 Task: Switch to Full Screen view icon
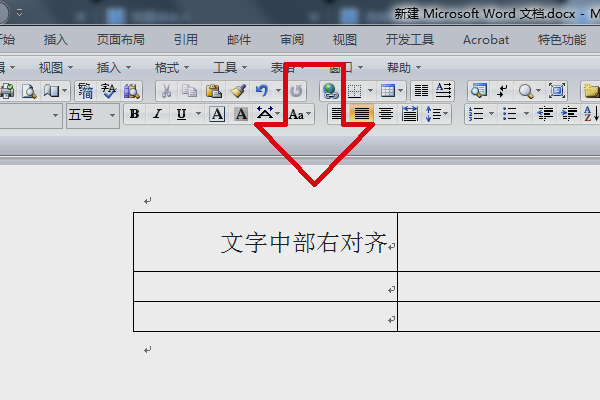(x=557, y=91)
